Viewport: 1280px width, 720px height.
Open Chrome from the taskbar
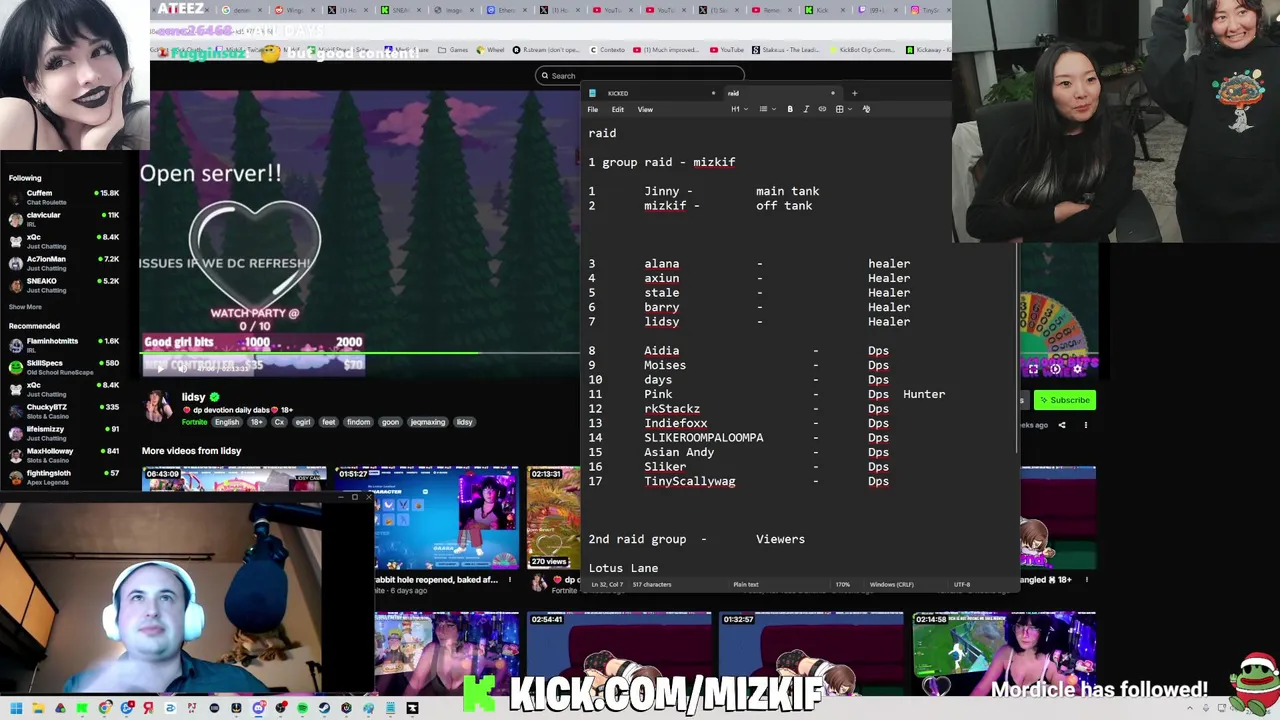[104, 708]
